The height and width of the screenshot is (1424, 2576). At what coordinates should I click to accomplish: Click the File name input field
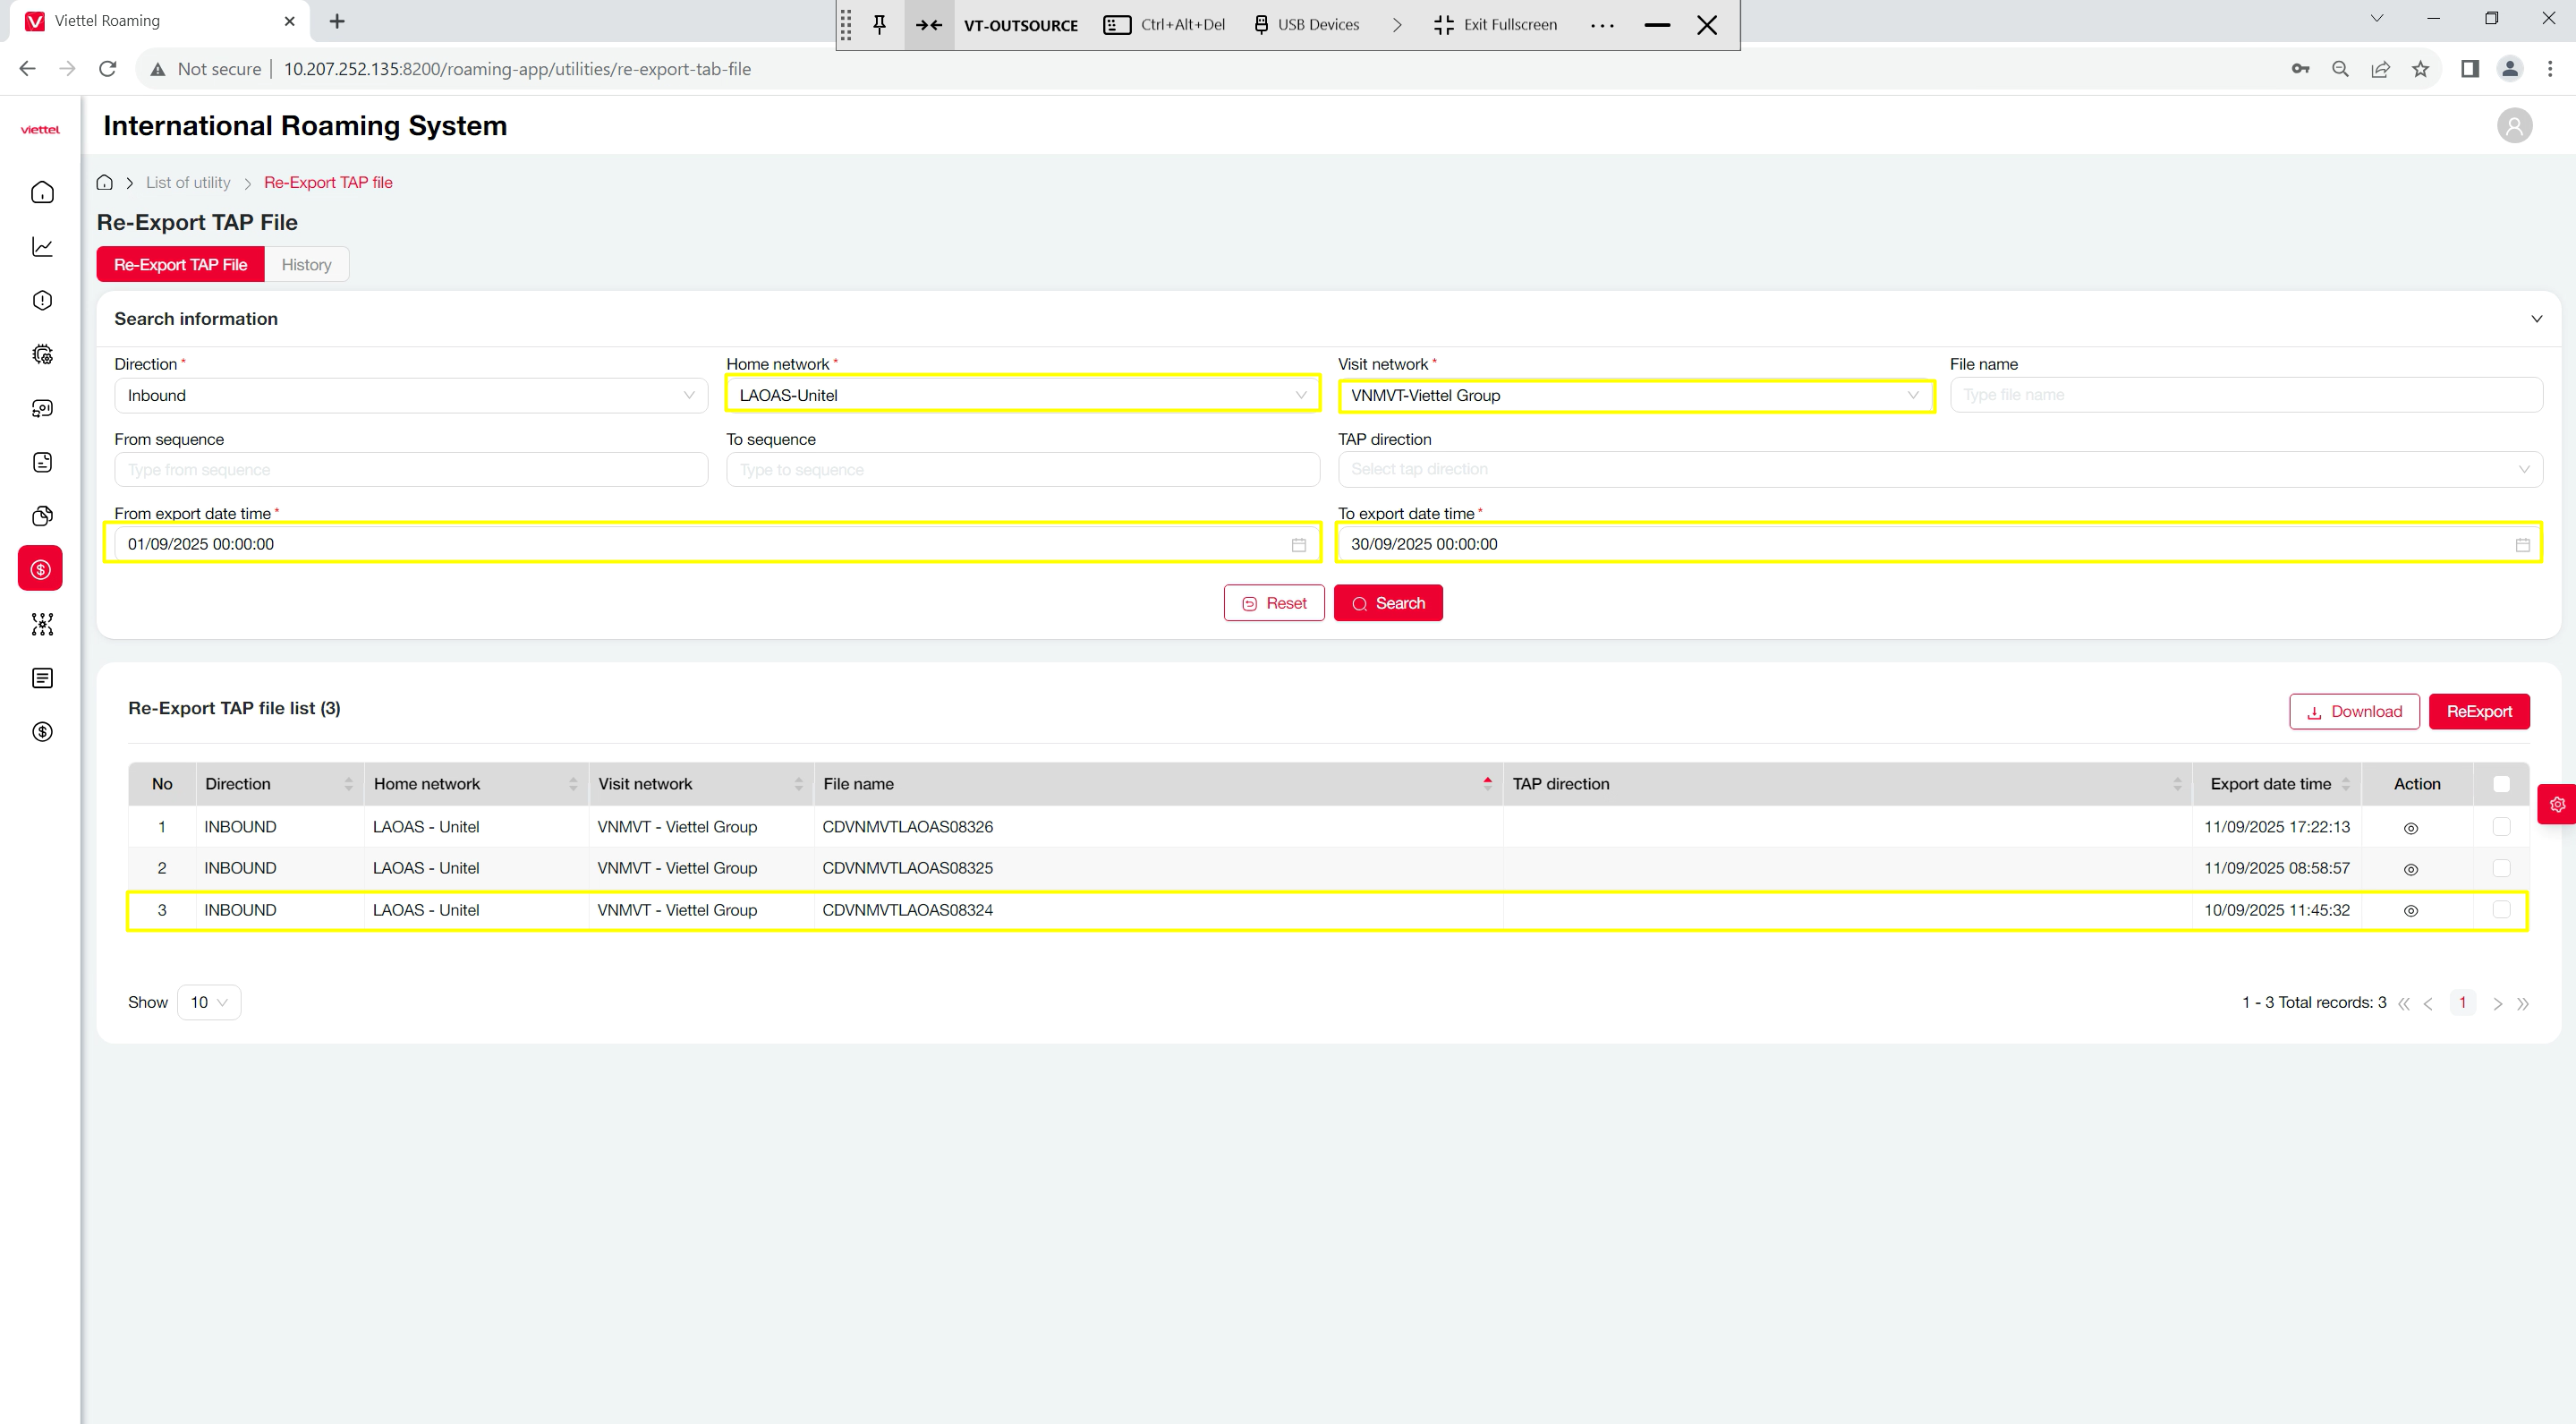point(2244,395)
